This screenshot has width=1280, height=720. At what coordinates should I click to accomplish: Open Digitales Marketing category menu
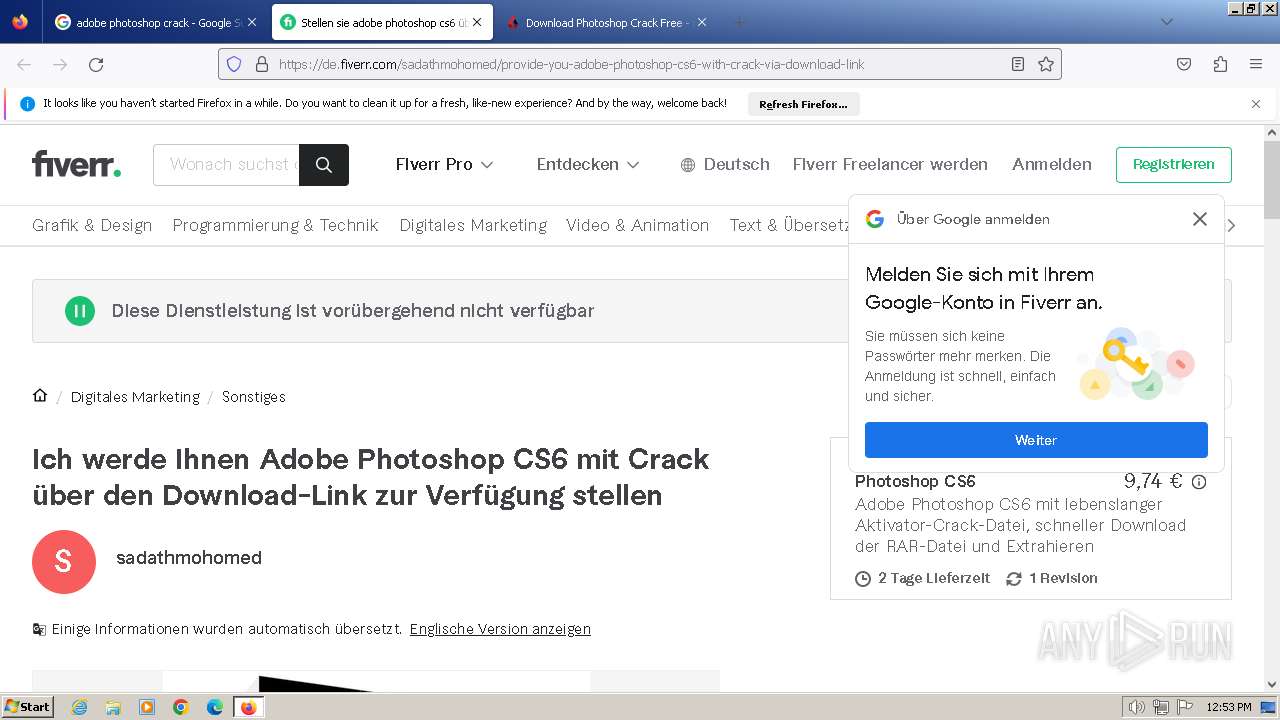click(473, 225)
